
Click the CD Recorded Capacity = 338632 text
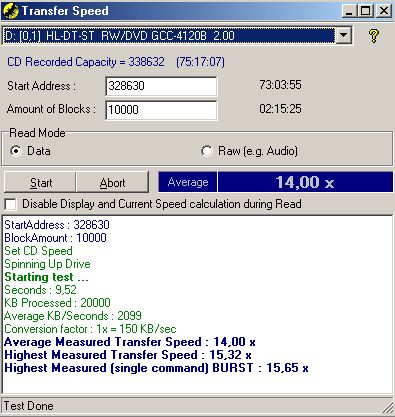86,62
